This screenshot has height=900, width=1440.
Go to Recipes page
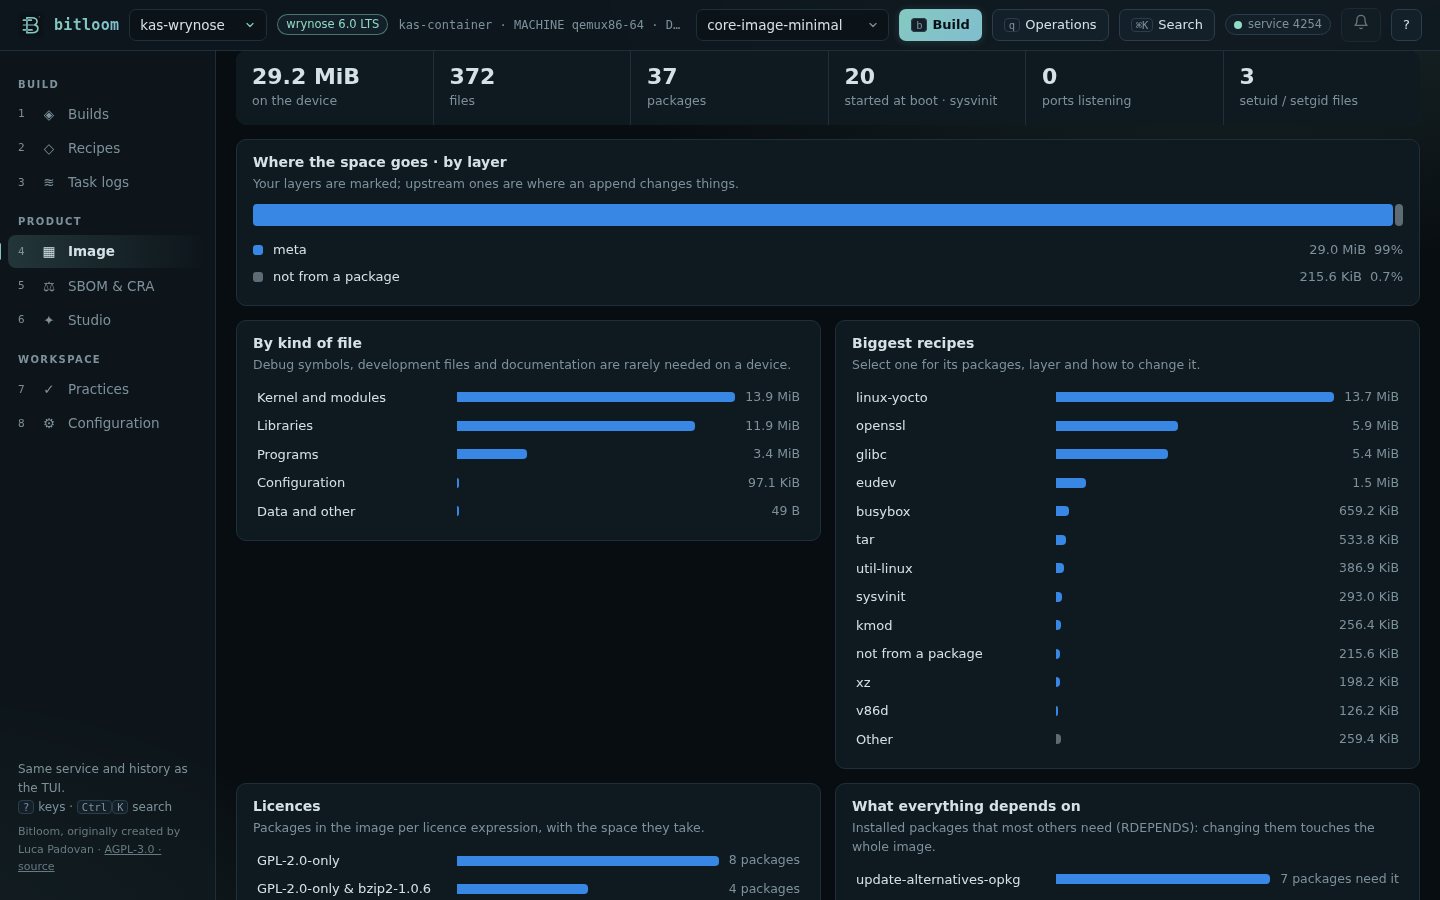pos(108,148)
